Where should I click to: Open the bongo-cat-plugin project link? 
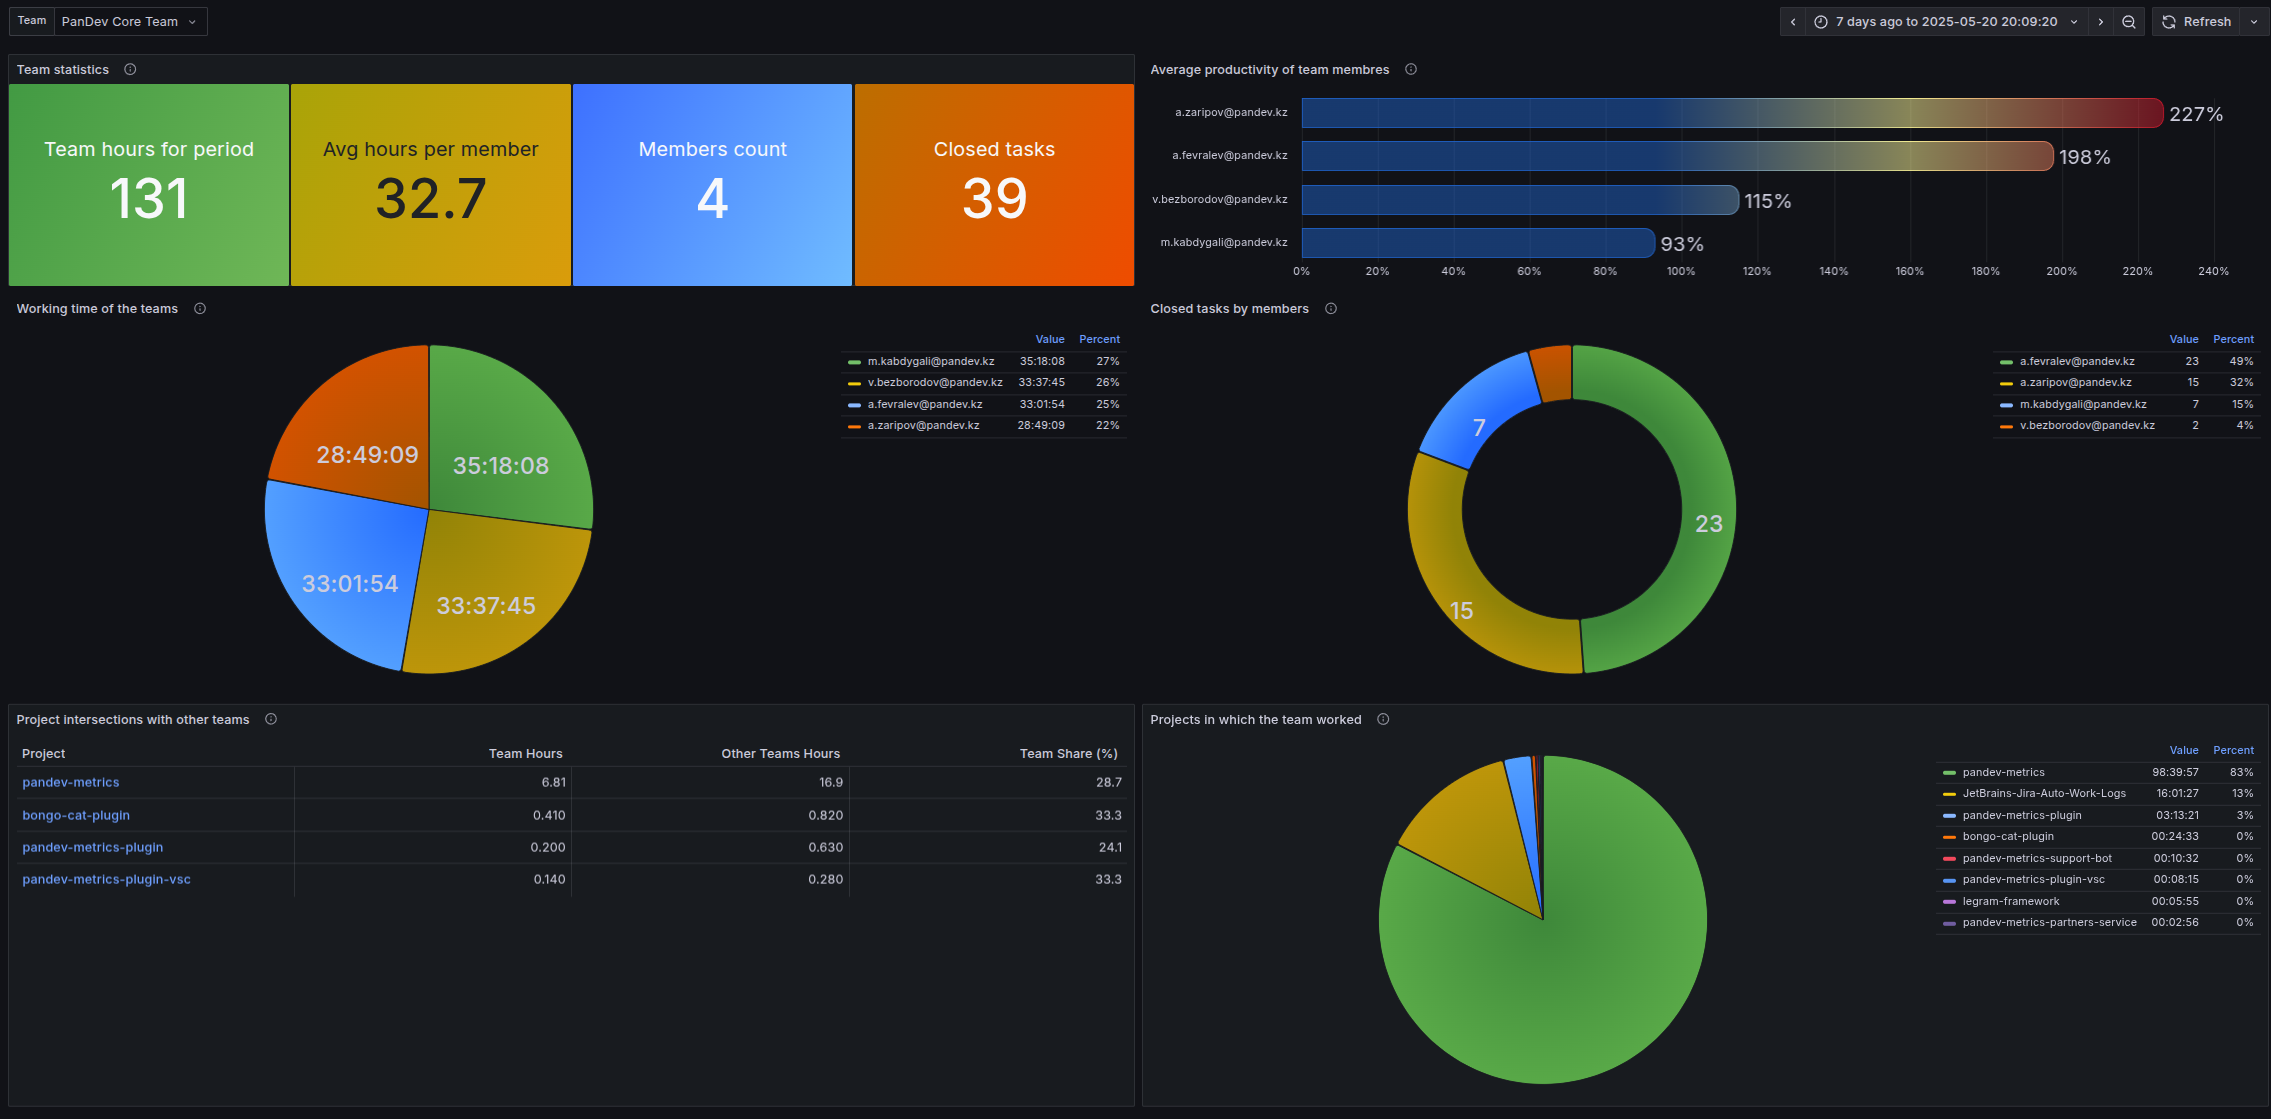[x=76, y=815]
